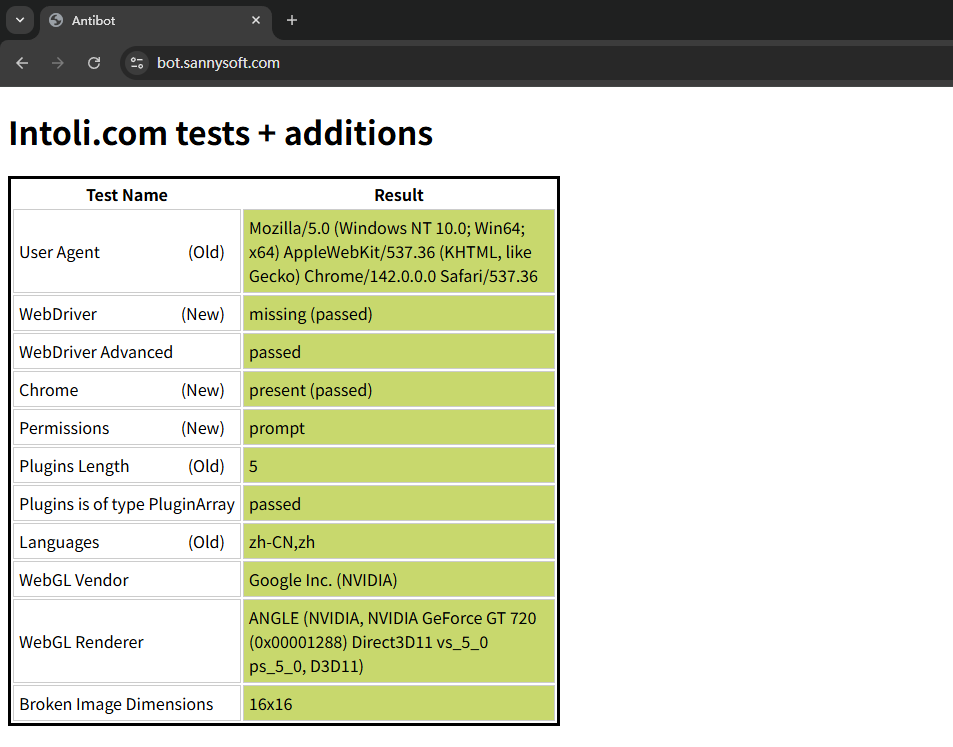This screenshot has height=747, width=953.
Task: Open a new tab with plus button
Action: pyautogui.click(x=292, y=20)
